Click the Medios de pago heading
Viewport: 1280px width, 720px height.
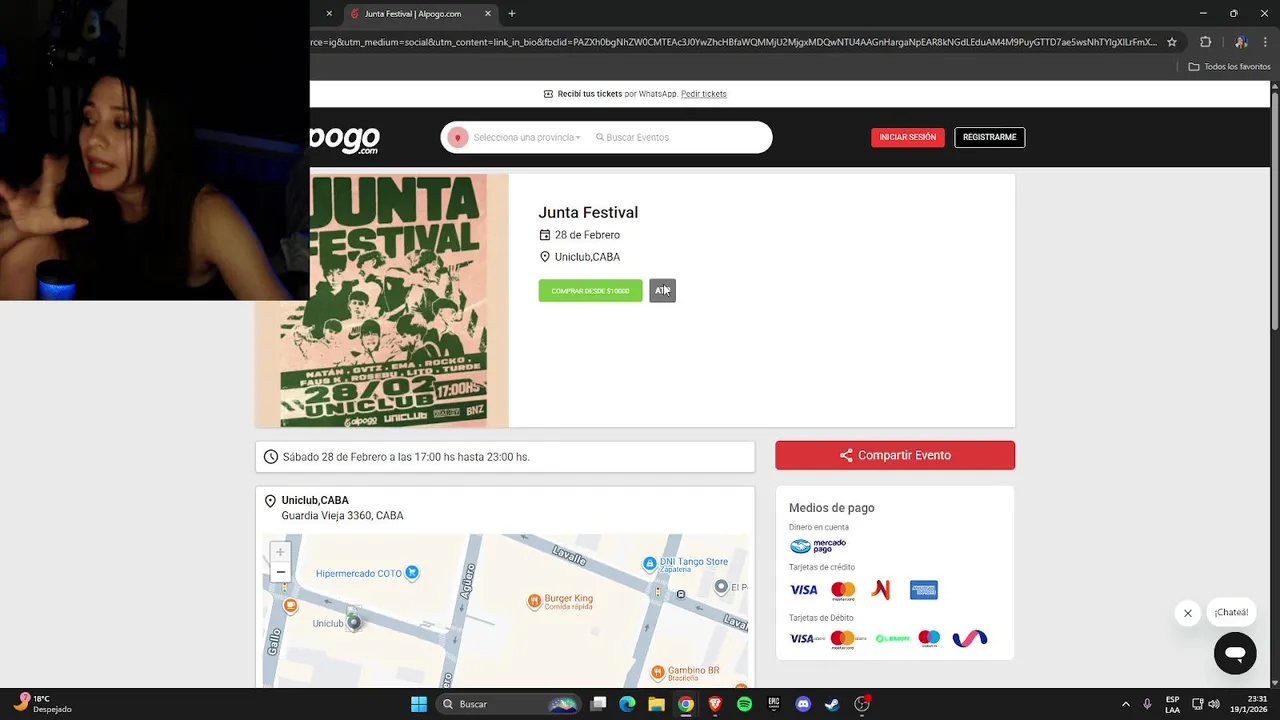831,508
